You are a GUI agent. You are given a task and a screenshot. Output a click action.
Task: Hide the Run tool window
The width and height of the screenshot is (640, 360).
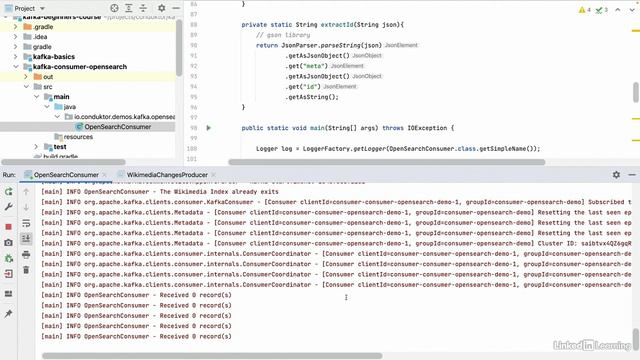[x=632, y=175]
